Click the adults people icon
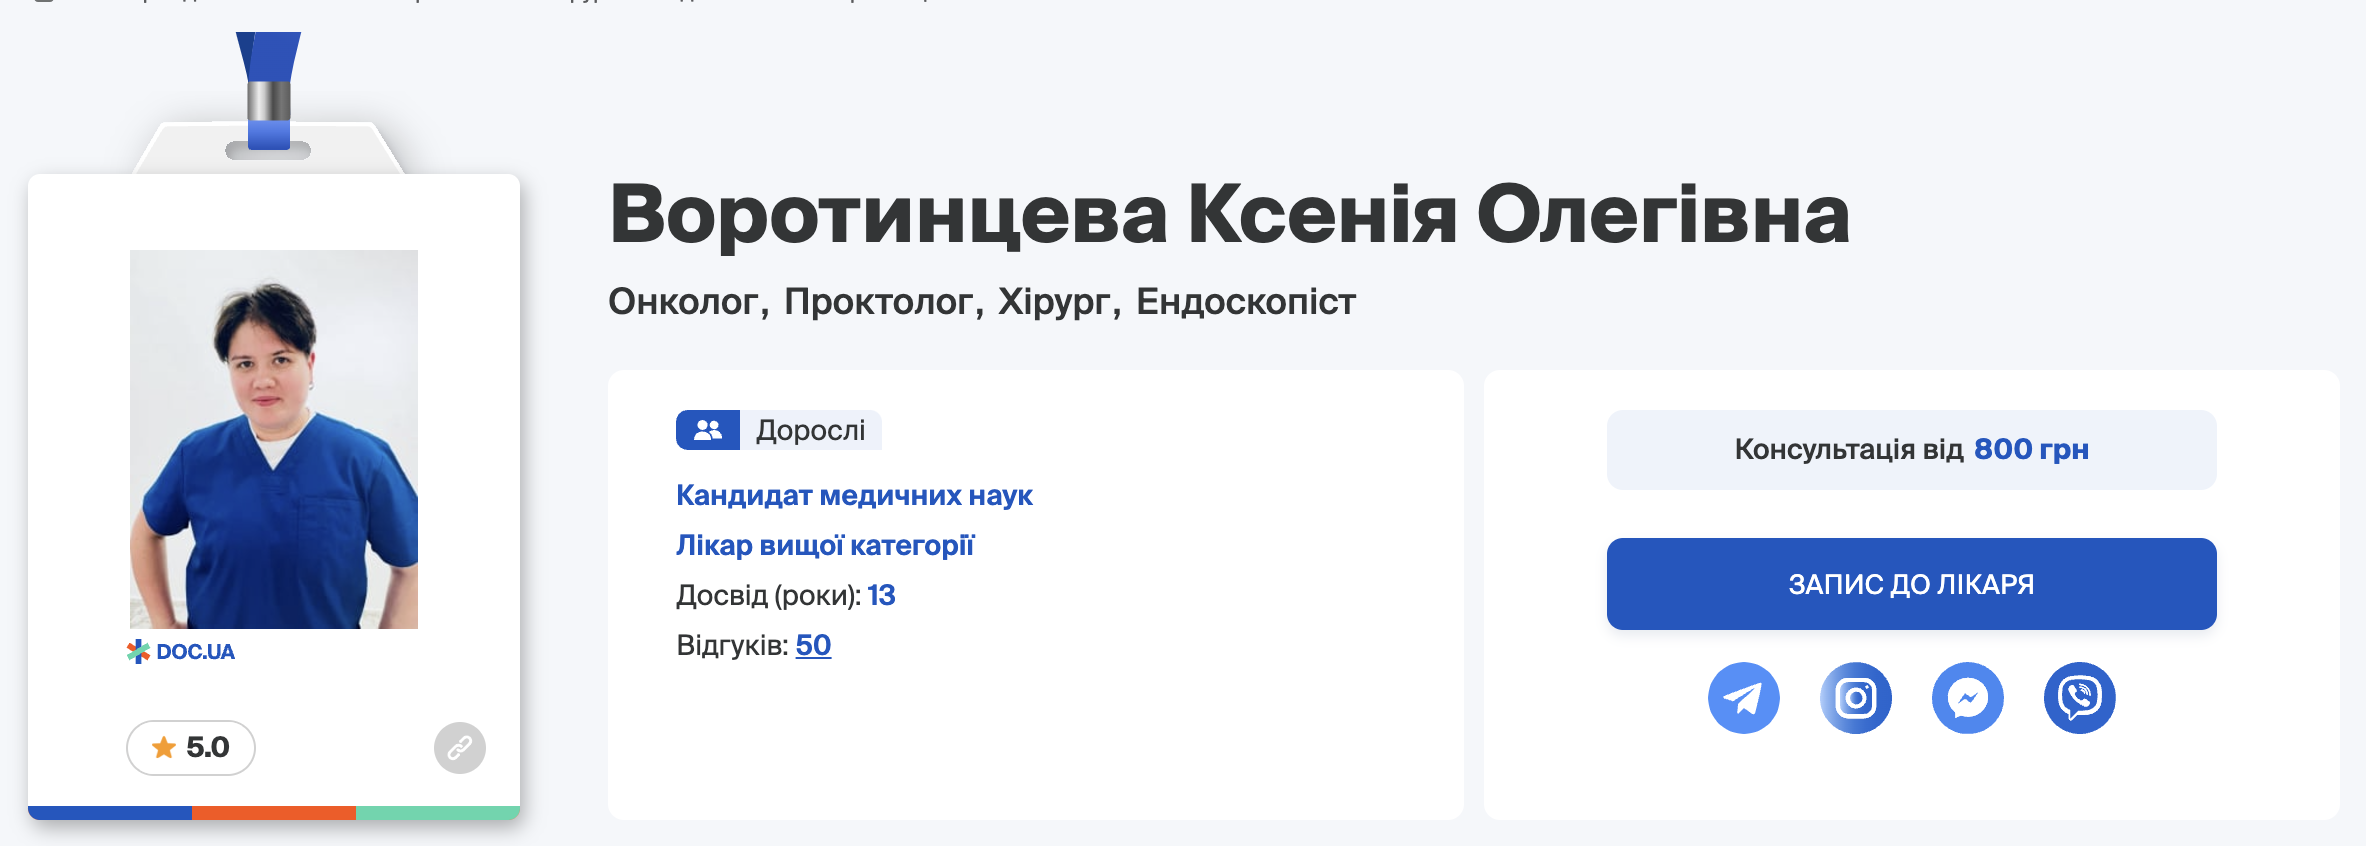The height and width of the screenshot is (846, 2366). click(x=708, y=430)
